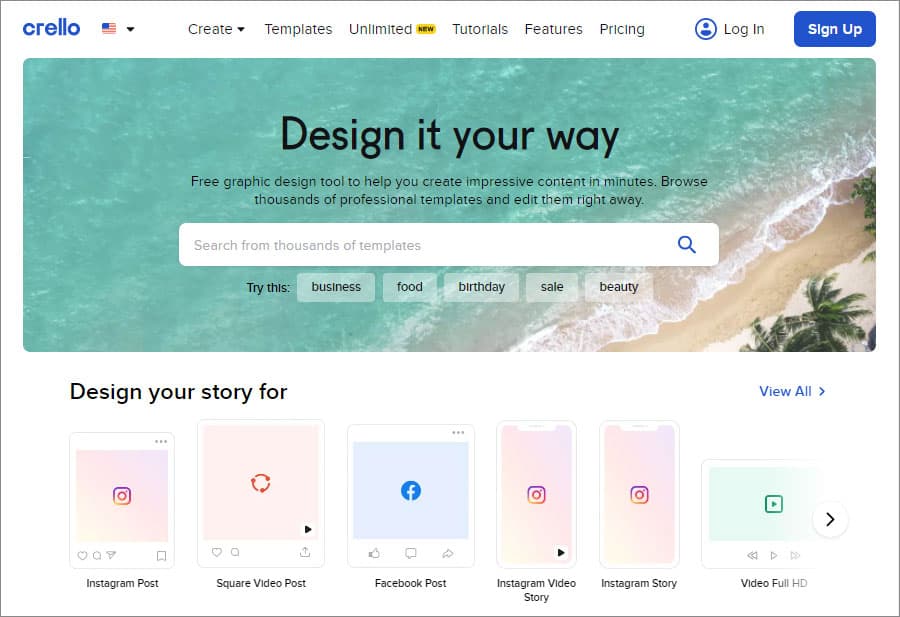The height and width of the screenshot is (617, 900).
Task: Click the comment bubble on Facebook Post card
Action: coord(410,553)
